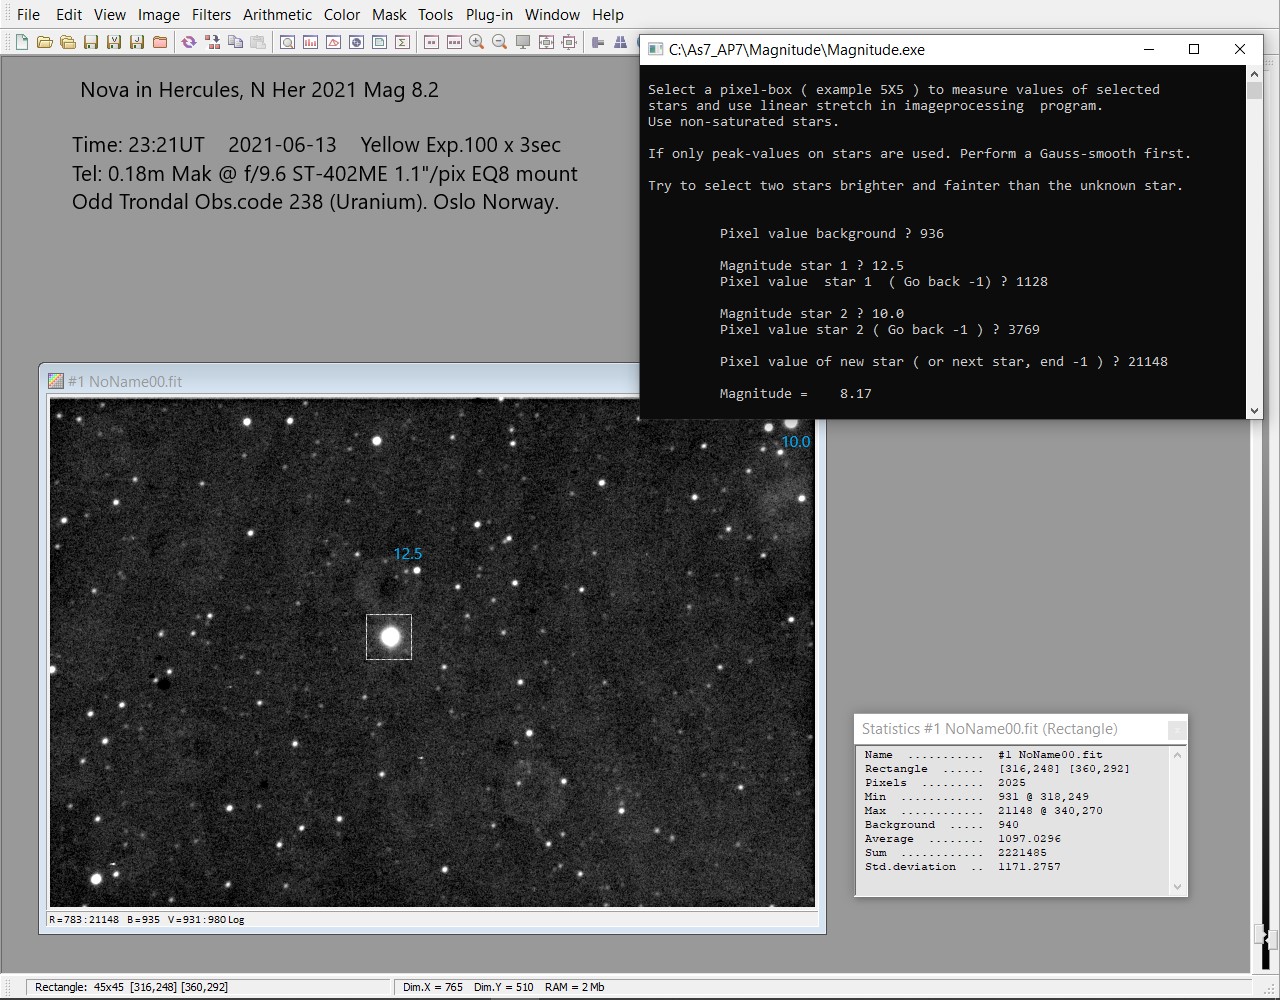The image size is (1280, 1000).
Task: Click the display stretch slider handle at right edge
Action: [1263, 937]
